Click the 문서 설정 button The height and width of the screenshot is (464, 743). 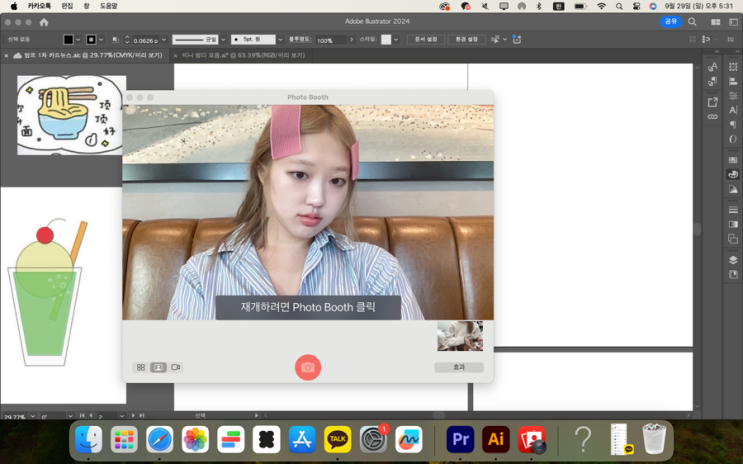pos(425,40)
